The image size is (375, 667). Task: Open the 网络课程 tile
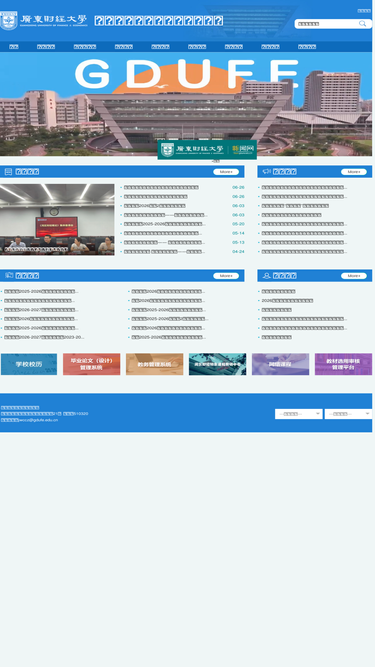[280, 364]
